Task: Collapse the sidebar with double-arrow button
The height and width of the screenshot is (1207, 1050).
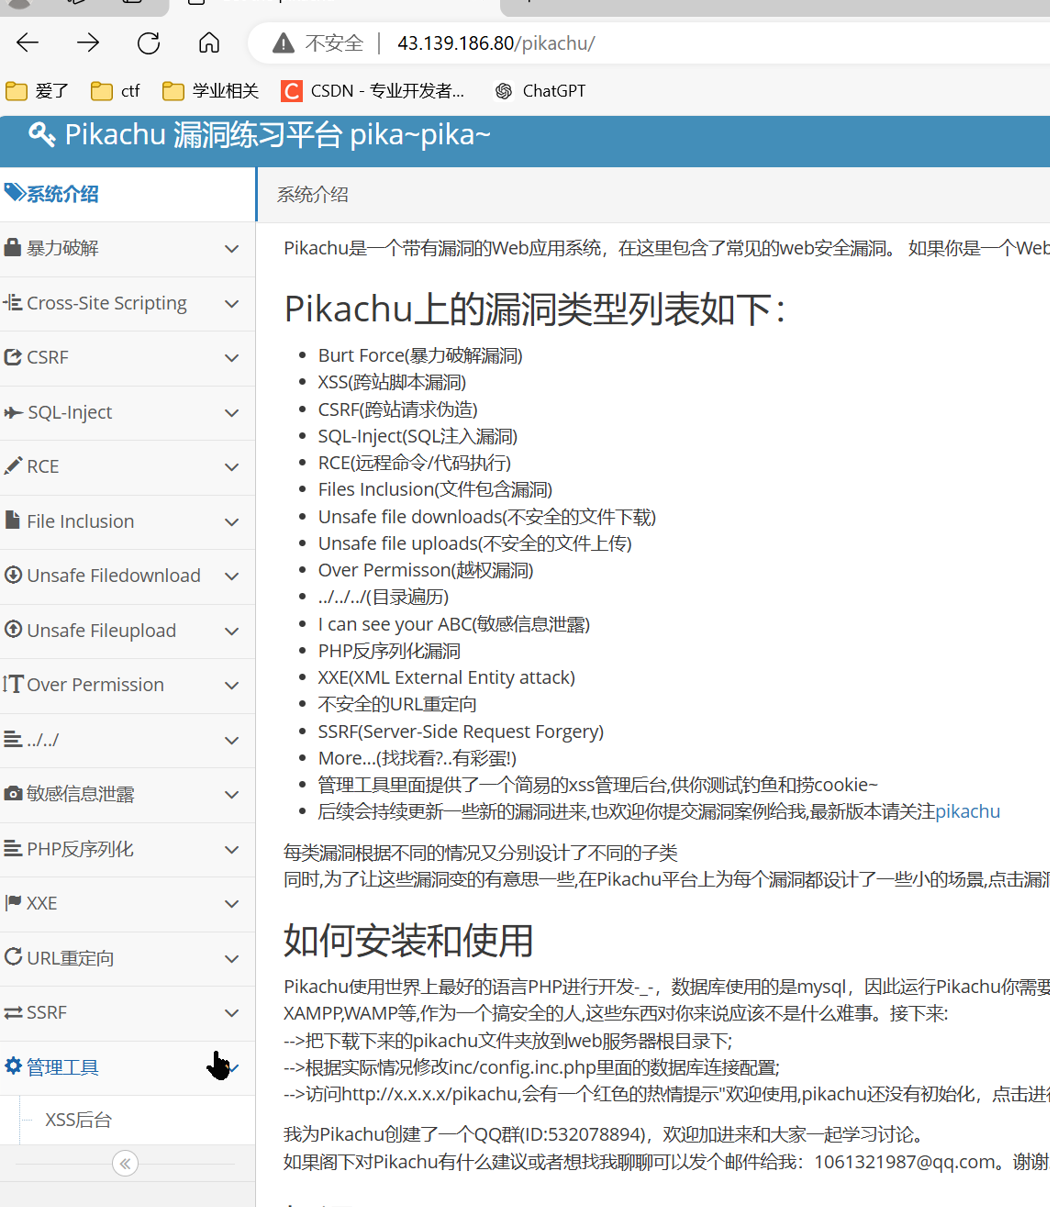Action: click(x=125, y=1163)
